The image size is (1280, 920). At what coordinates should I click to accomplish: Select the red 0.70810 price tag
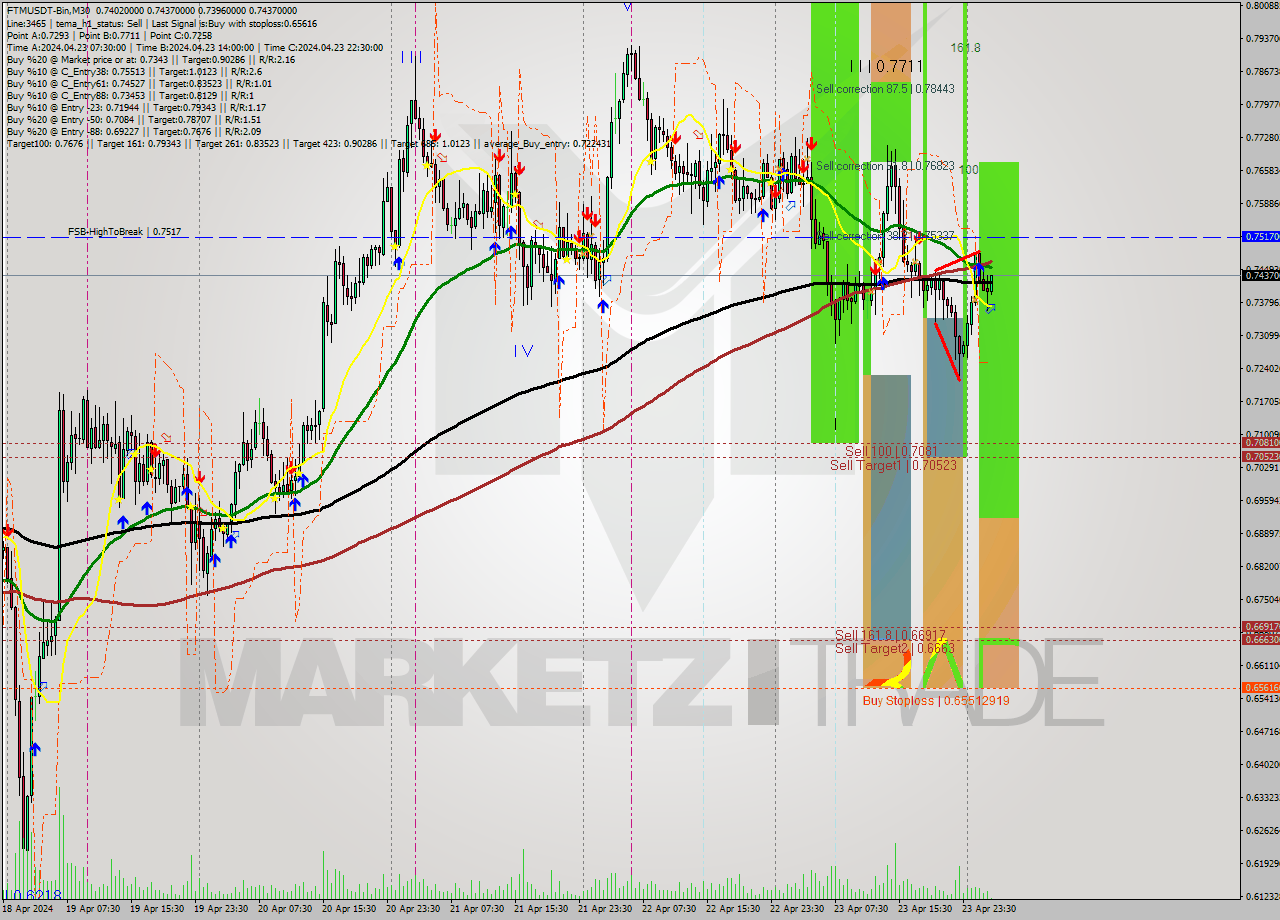pyautogui.click(x=1260, y=443)
